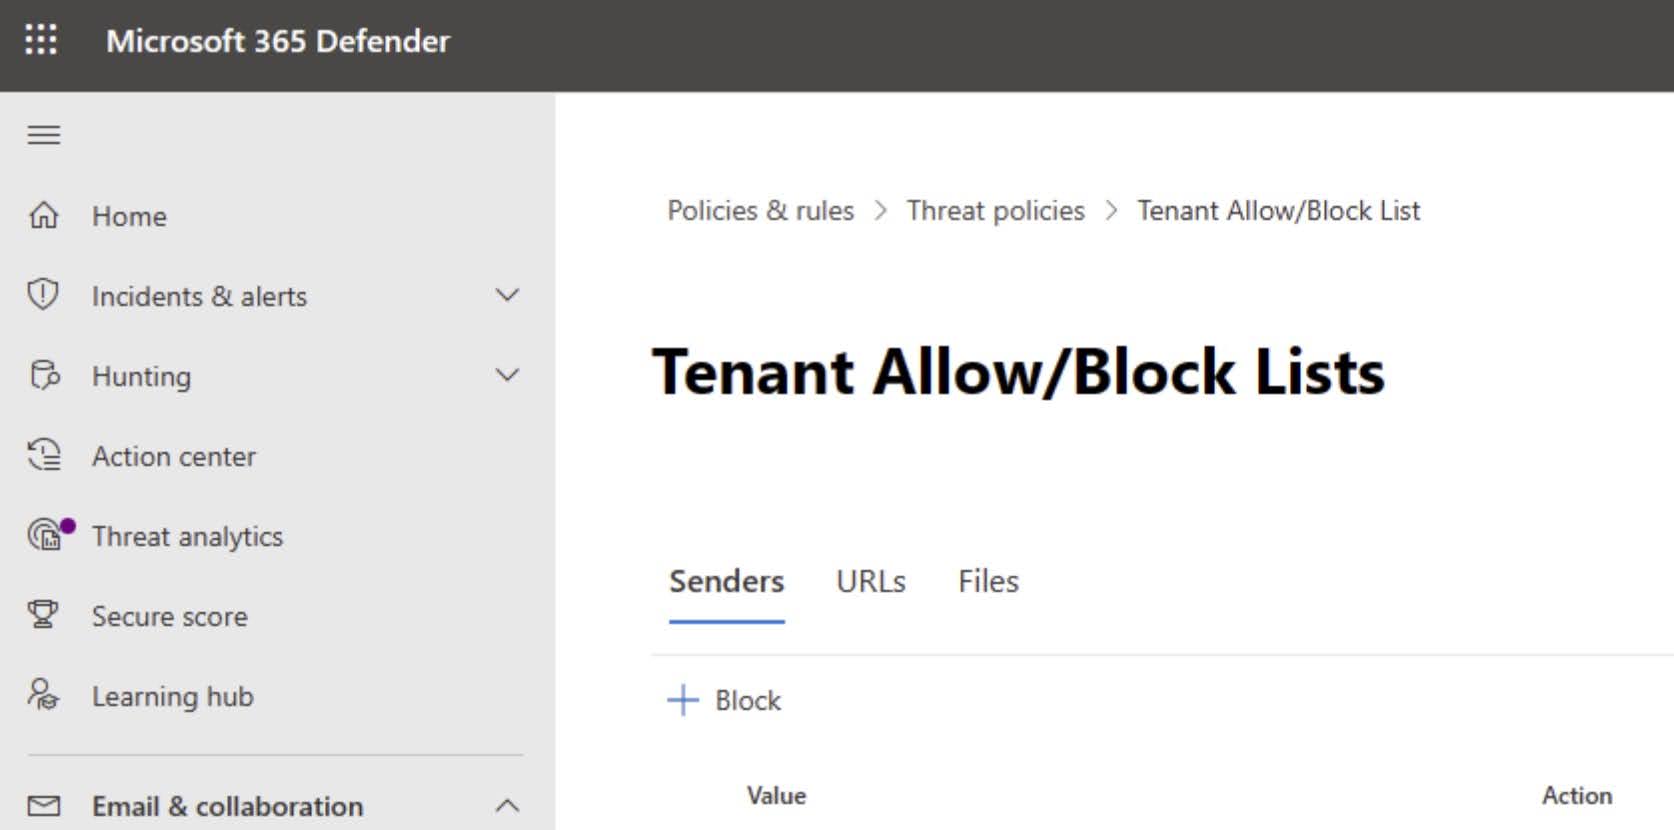Open Secure score from the sidebar
The image size is (1674, 830).
click(x=170, y=616)
